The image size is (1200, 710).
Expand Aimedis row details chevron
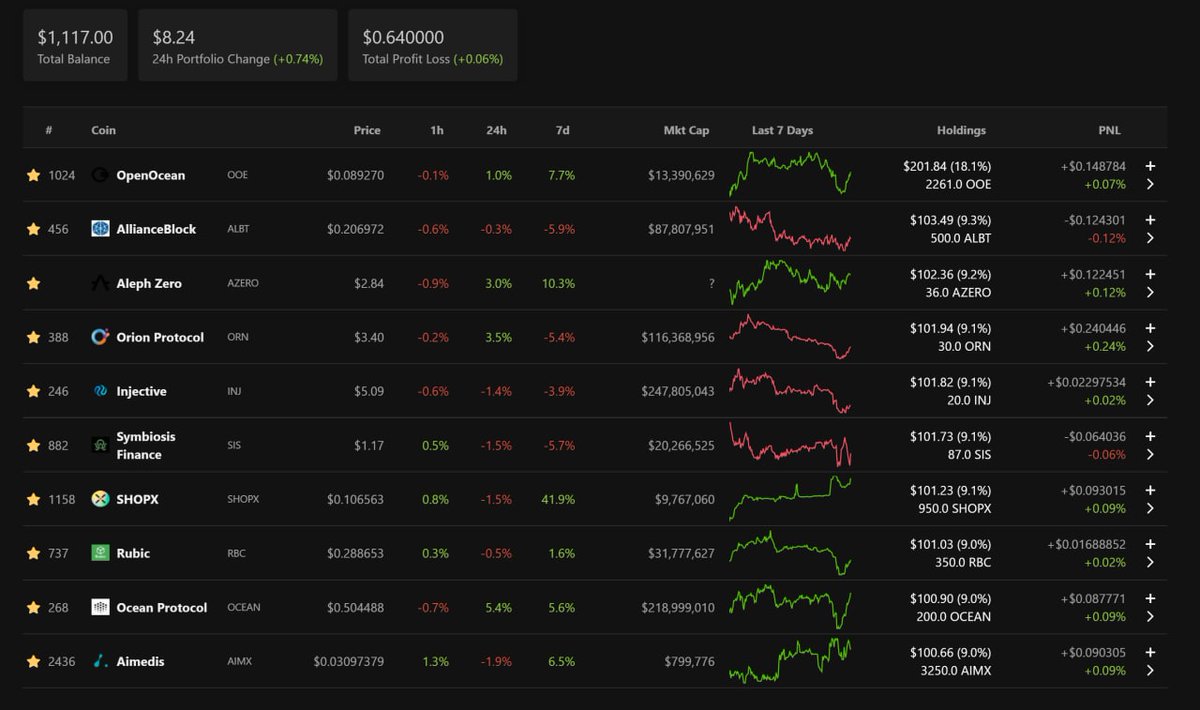coord(1150,670)
